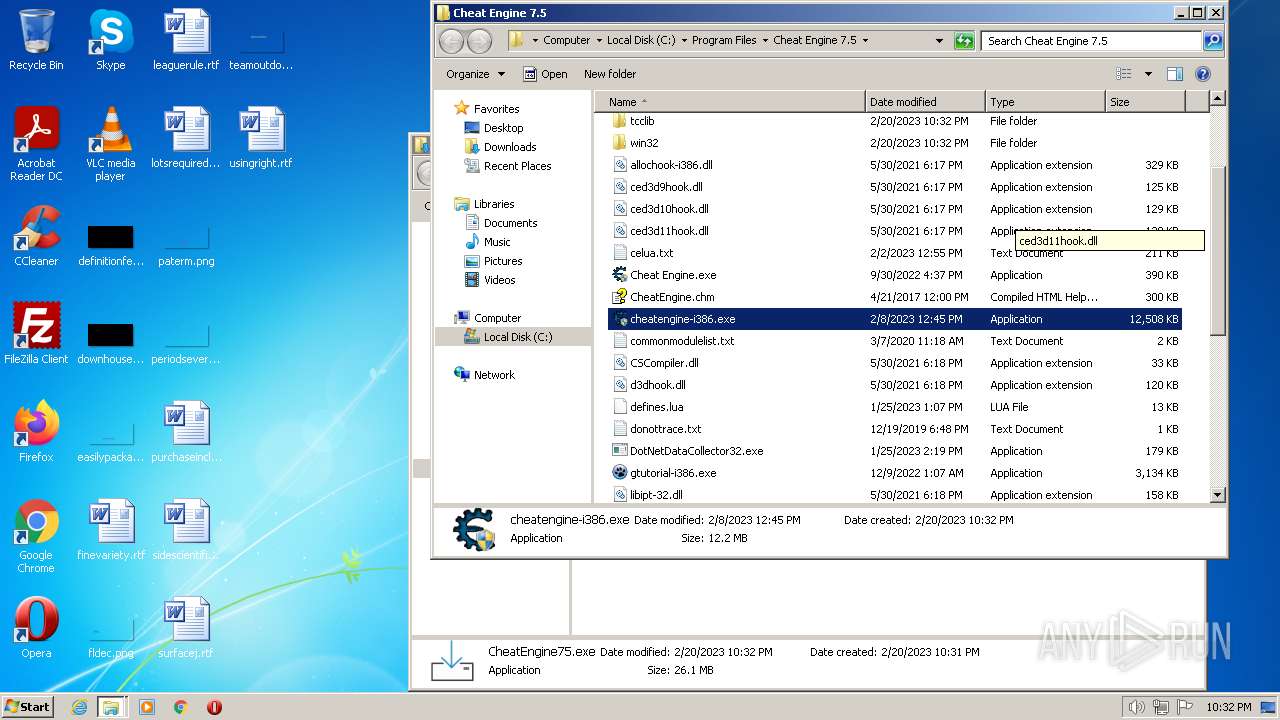
Task: Select the leaguerule.rtf desktop file
Action: [186, 40]
